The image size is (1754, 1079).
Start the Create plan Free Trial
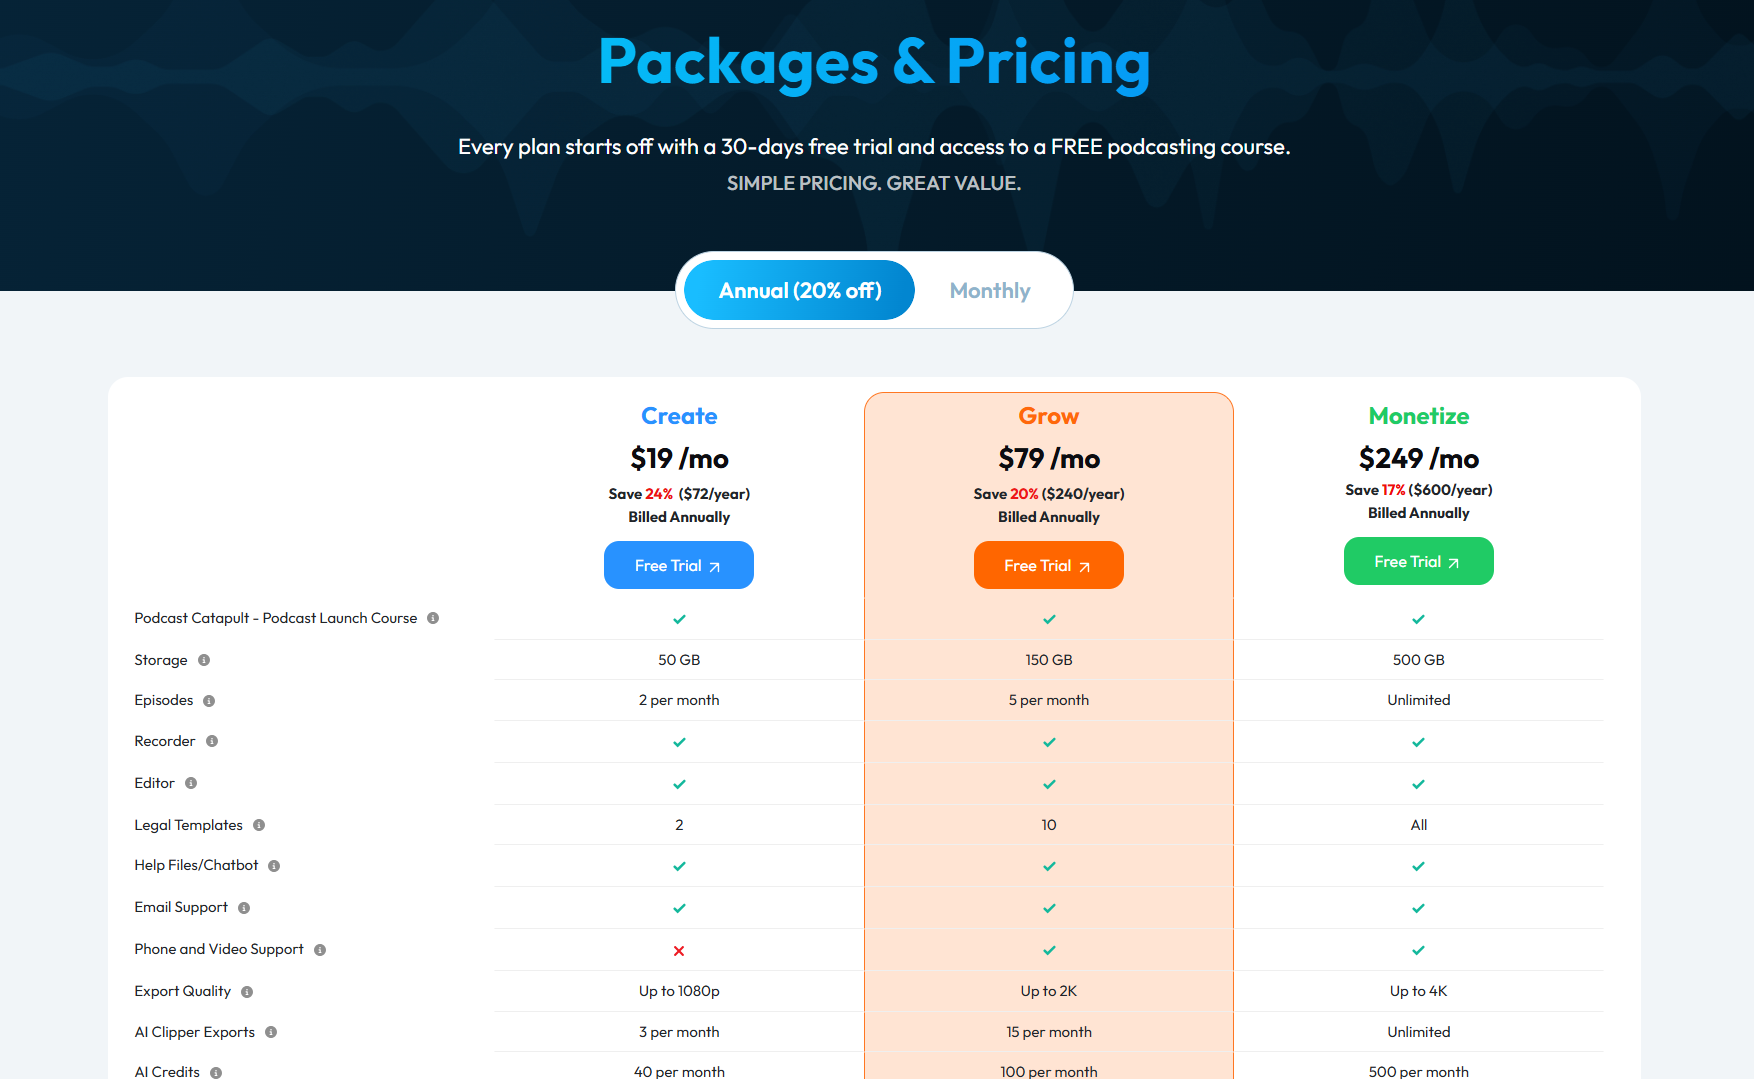[x=678, y=565]
